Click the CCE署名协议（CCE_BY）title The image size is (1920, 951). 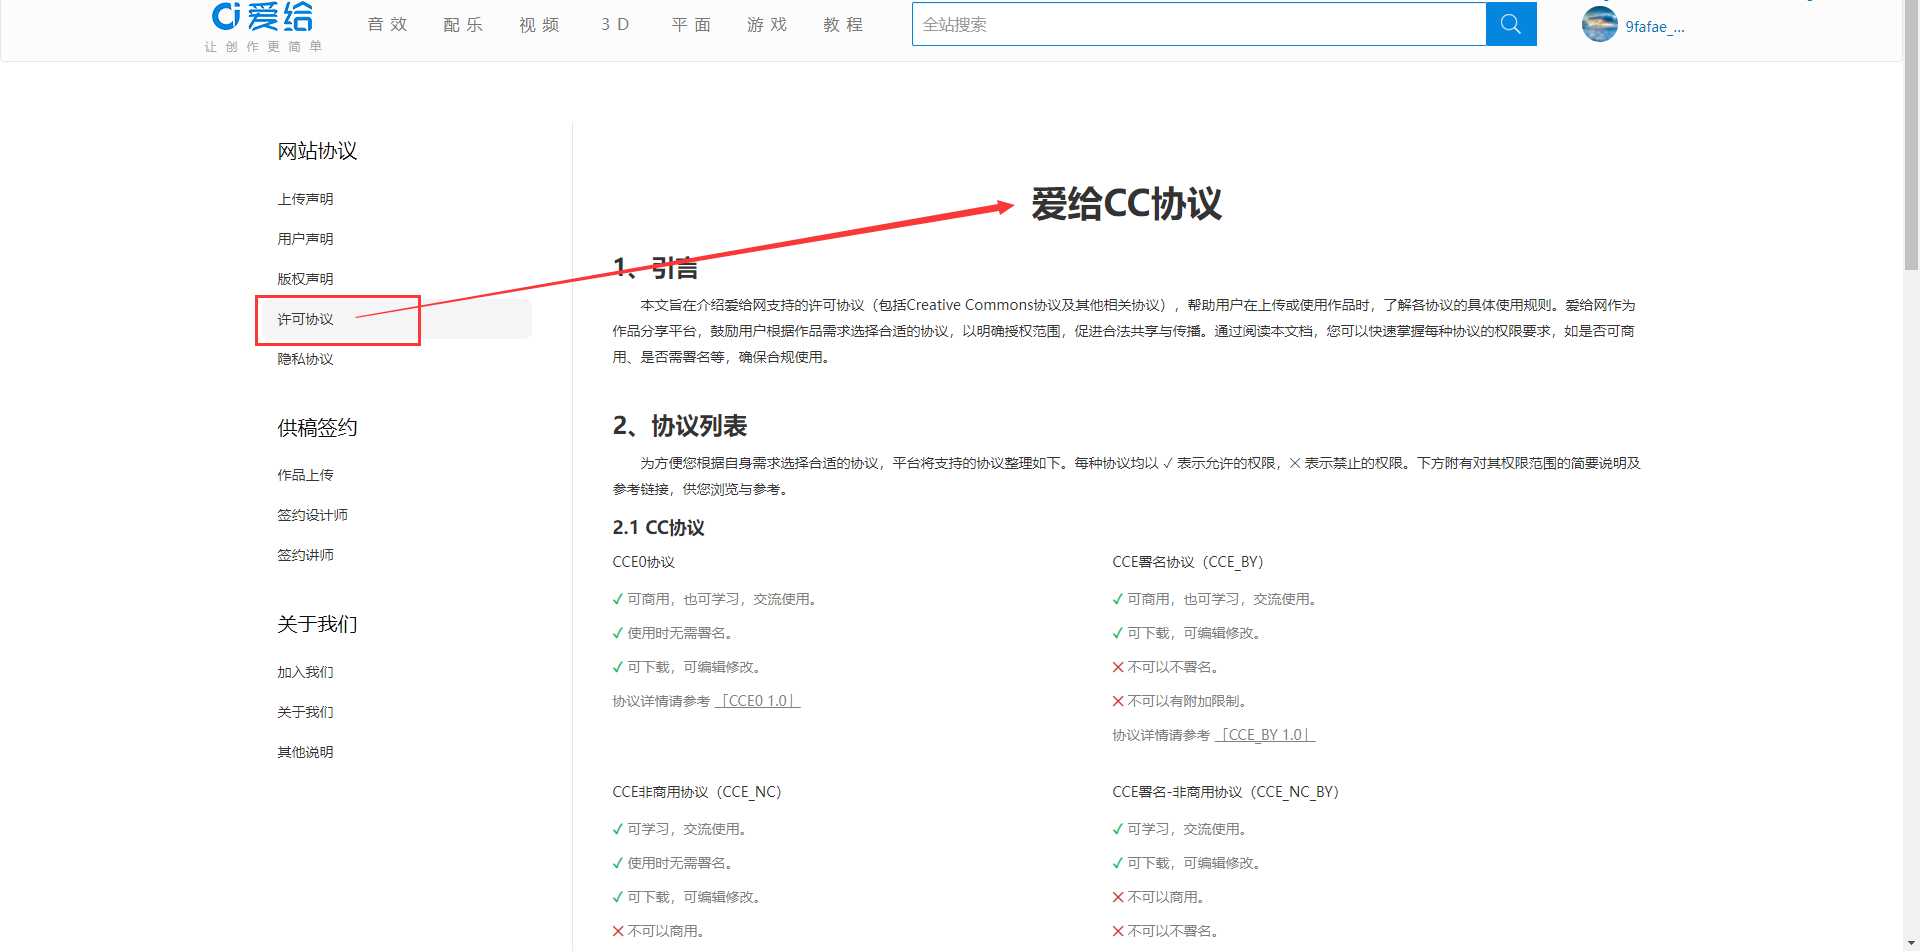point(1188,562)
